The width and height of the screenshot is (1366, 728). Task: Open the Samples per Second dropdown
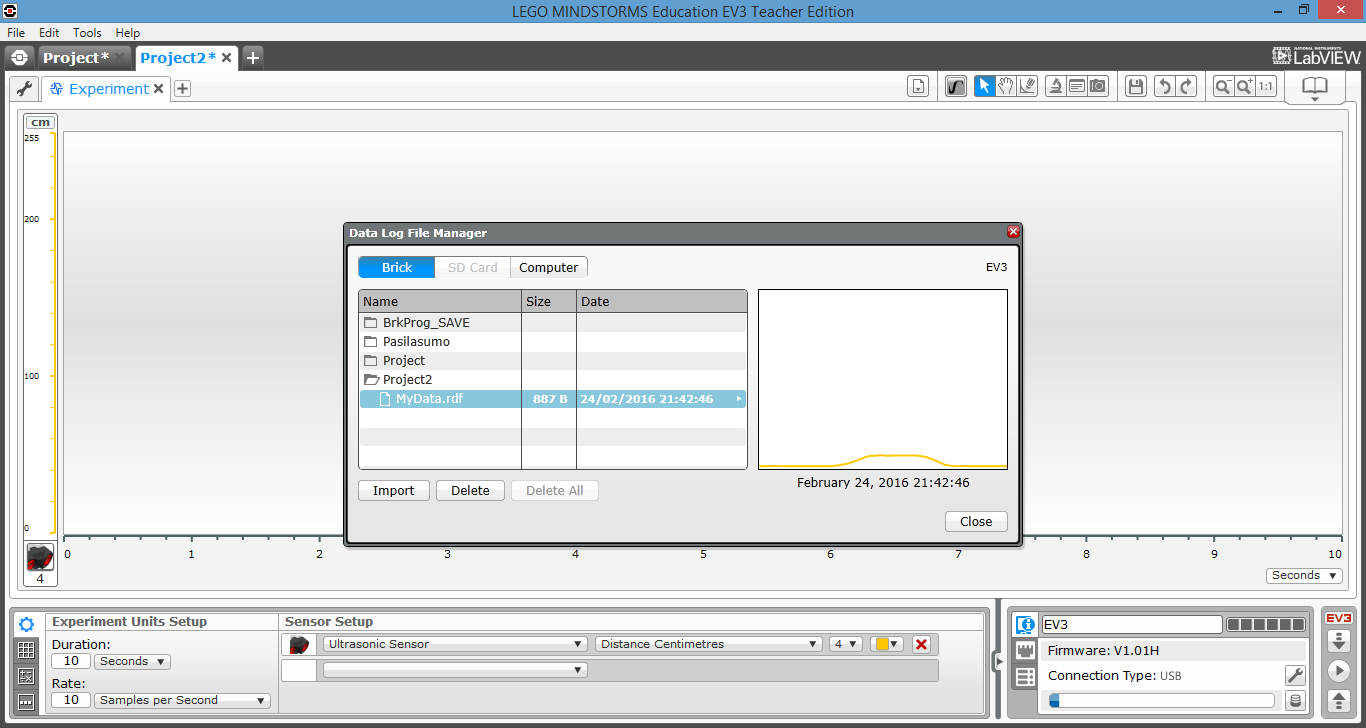[182, 700]
